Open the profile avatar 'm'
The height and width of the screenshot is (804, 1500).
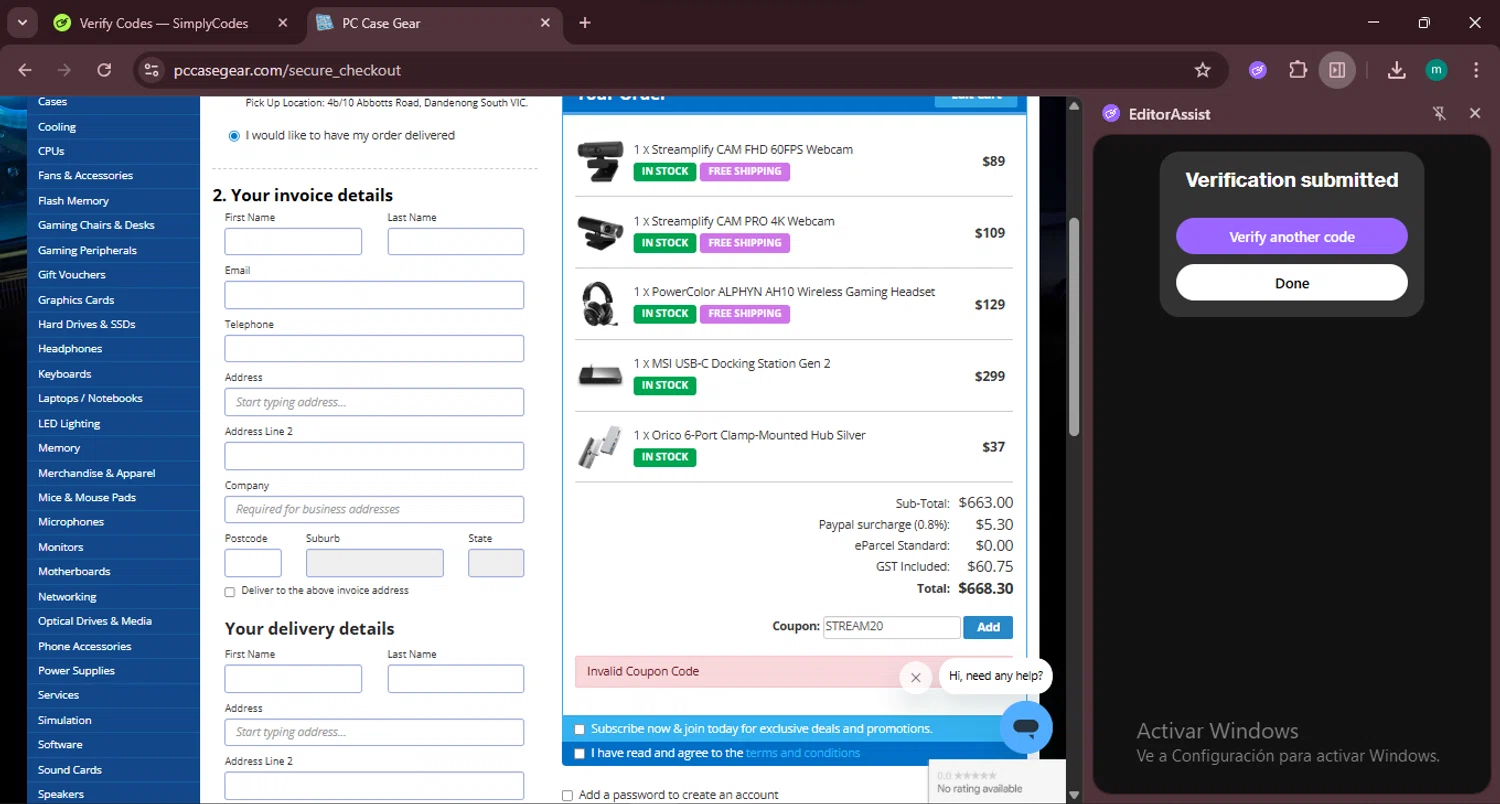pyautogui.click(x=1436, y=70)
